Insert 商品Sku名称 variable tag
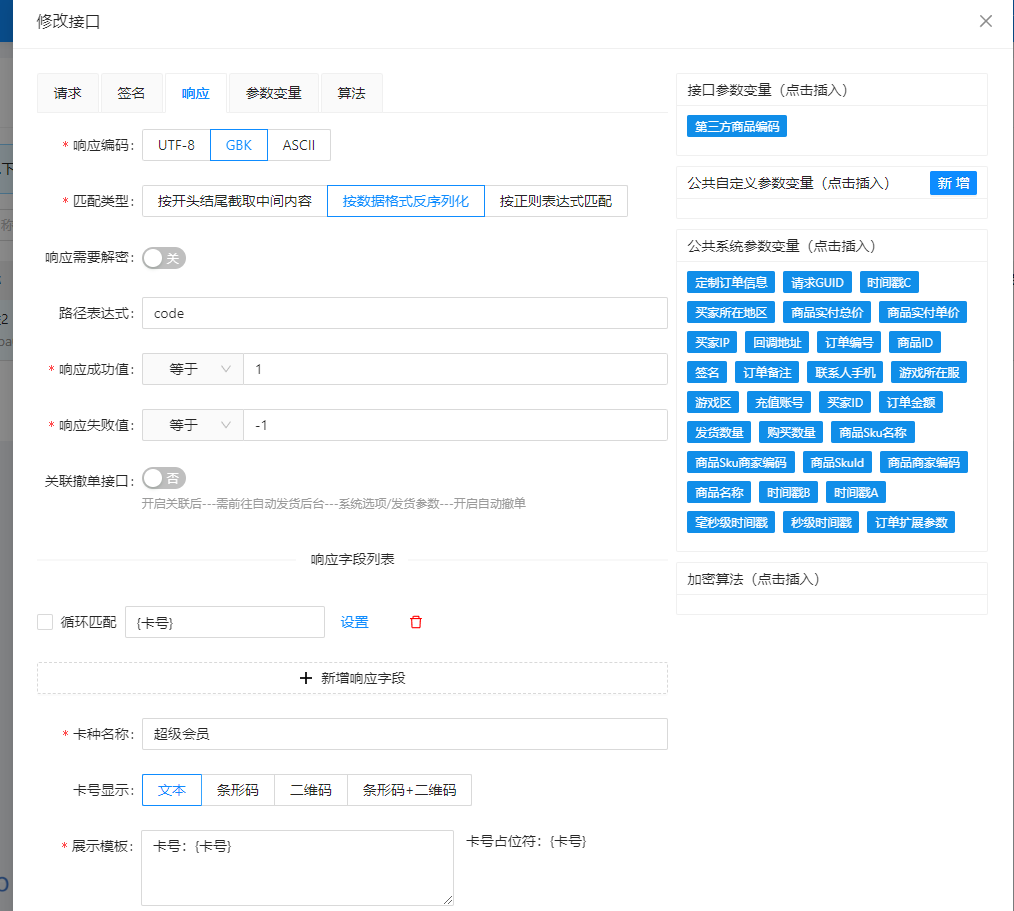Screen dimensions: 1014x911 (872, 433)
